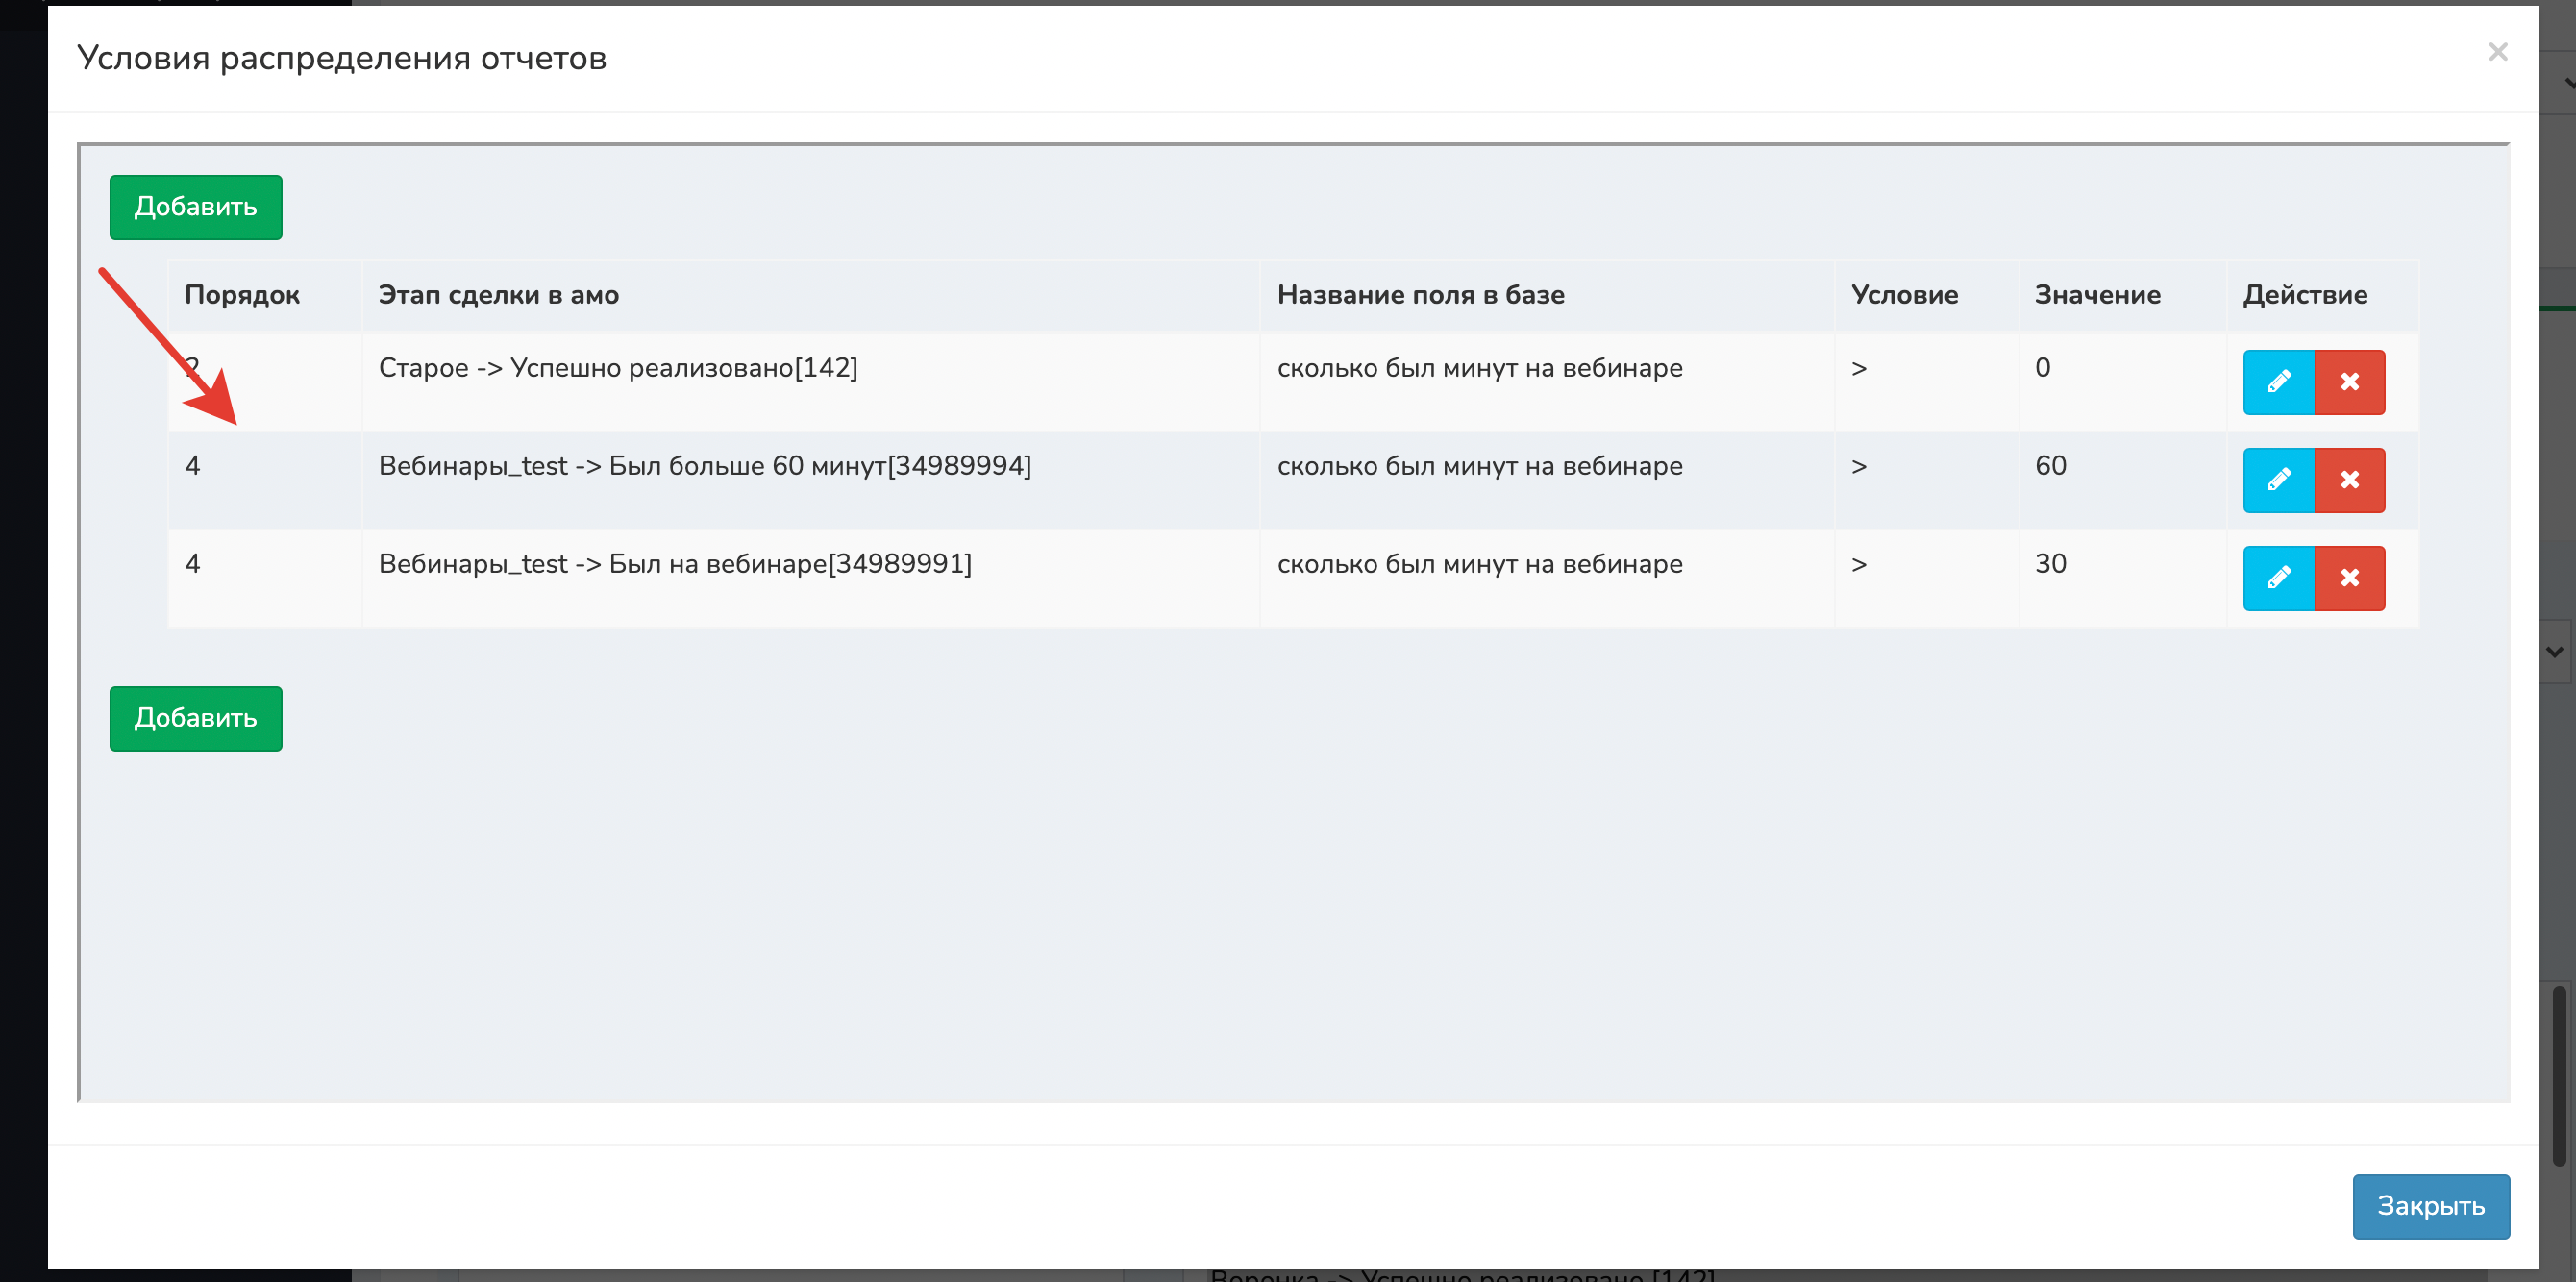This screenshot has height=1282, width=2576.
Task: Click the bottom Добавить button
Action: pyautogui.click(x=196, y=718)
